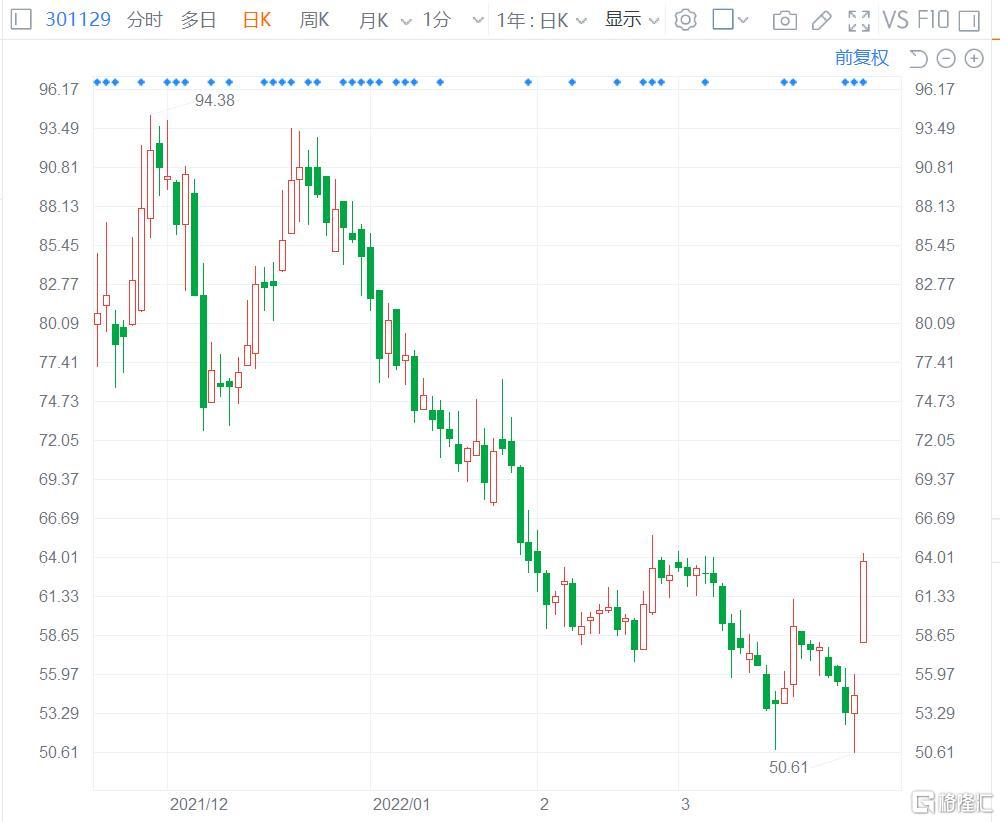Toggle the left sidebar panel icon
The width and height of the screenshot is (1000, 822).
tap(21, 20)
